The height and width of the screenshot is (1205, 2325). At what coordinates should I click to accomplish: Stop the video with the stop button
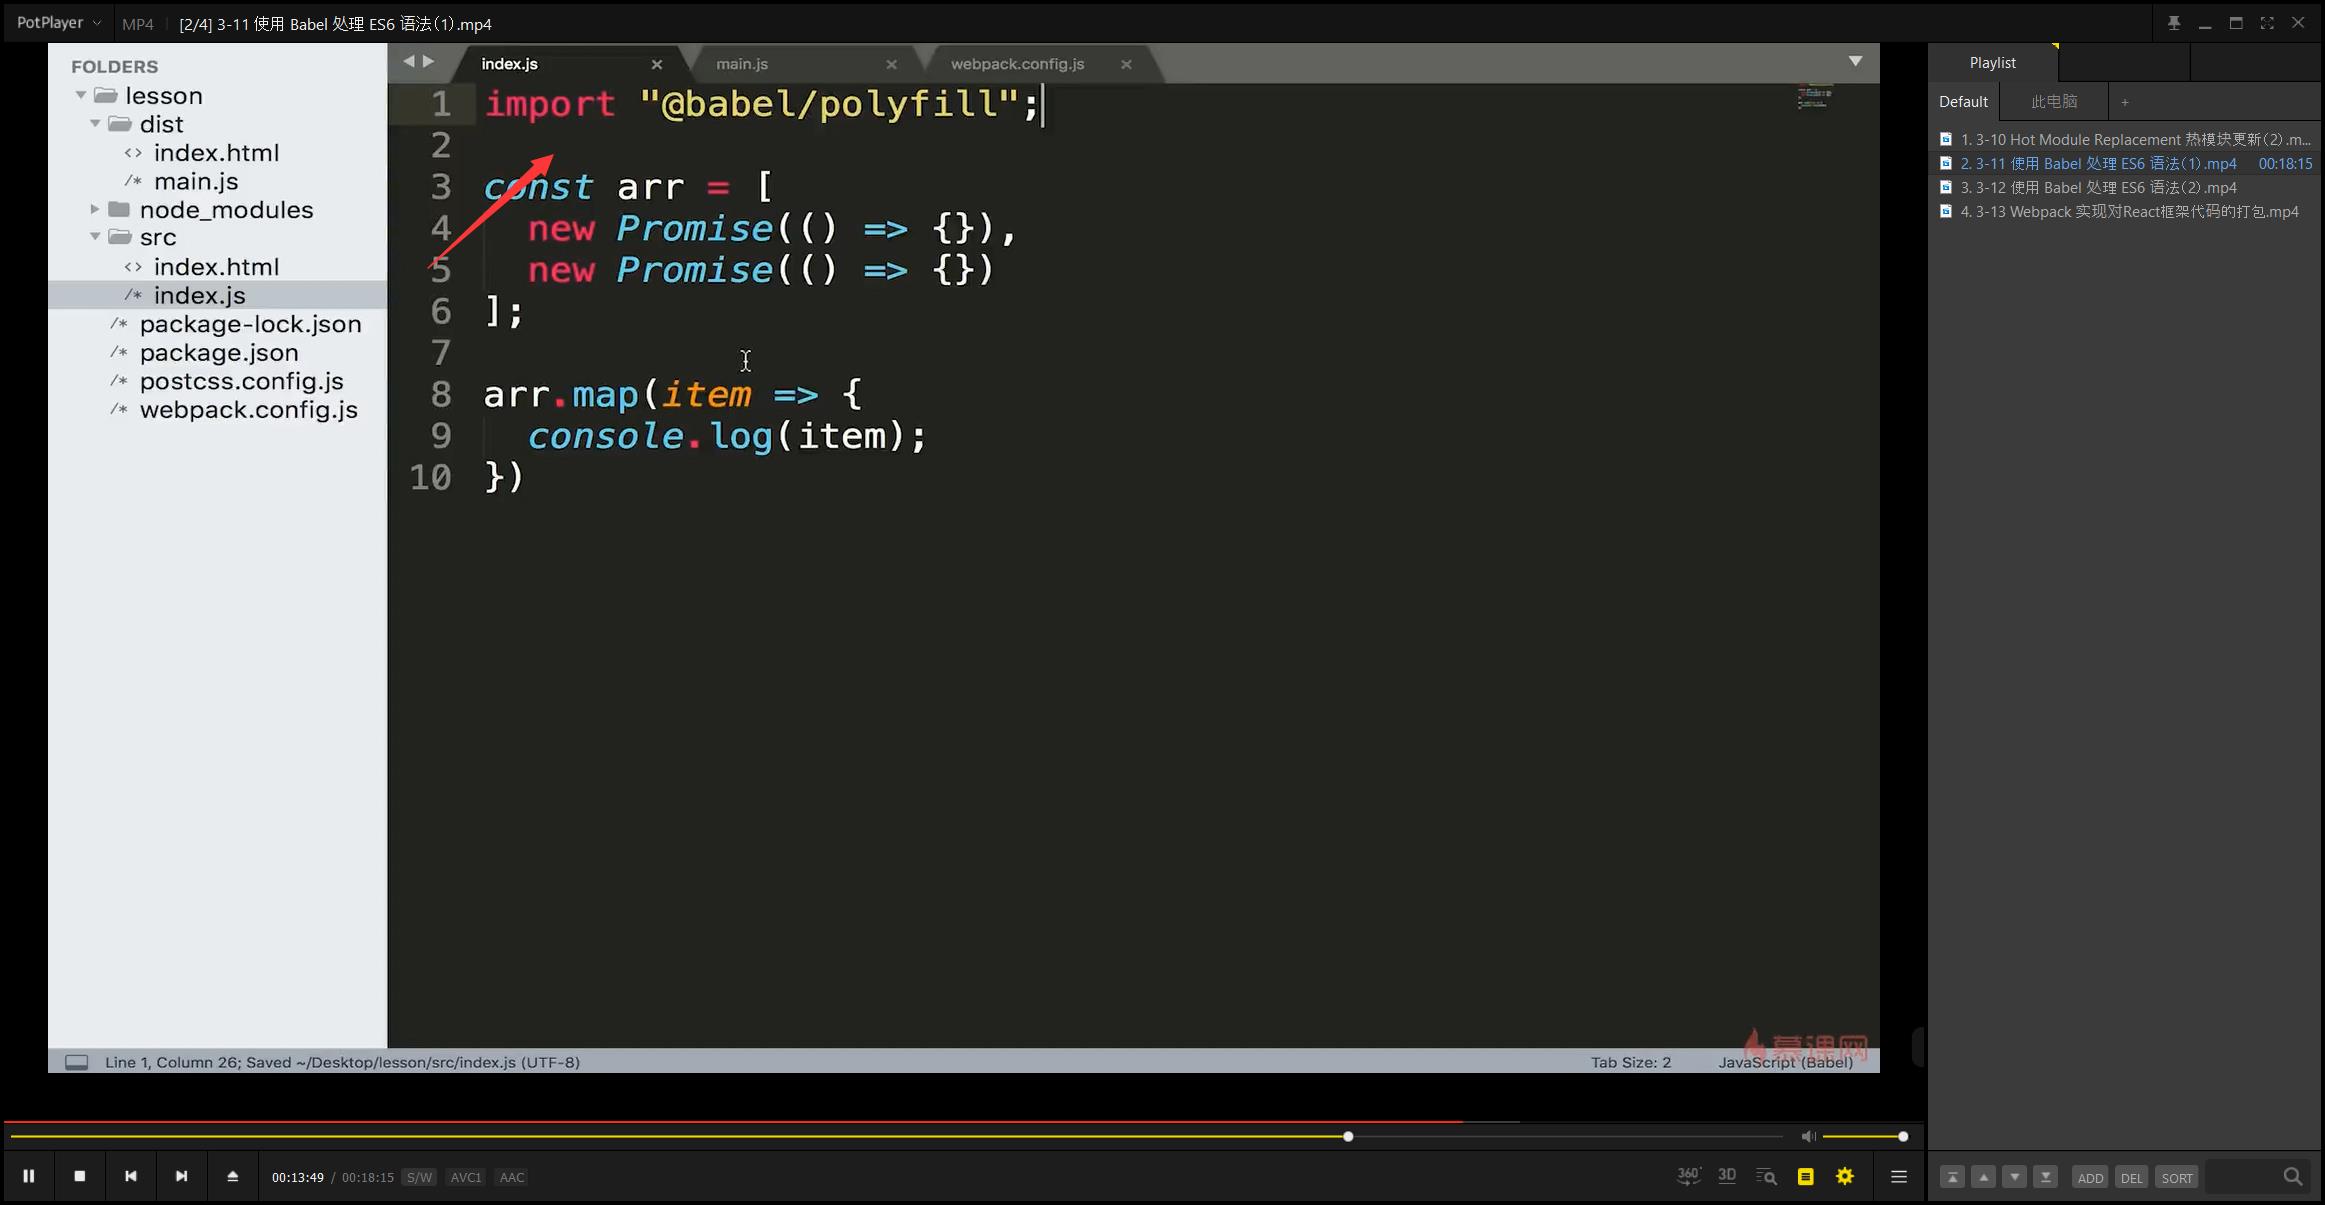[80, 1176]
